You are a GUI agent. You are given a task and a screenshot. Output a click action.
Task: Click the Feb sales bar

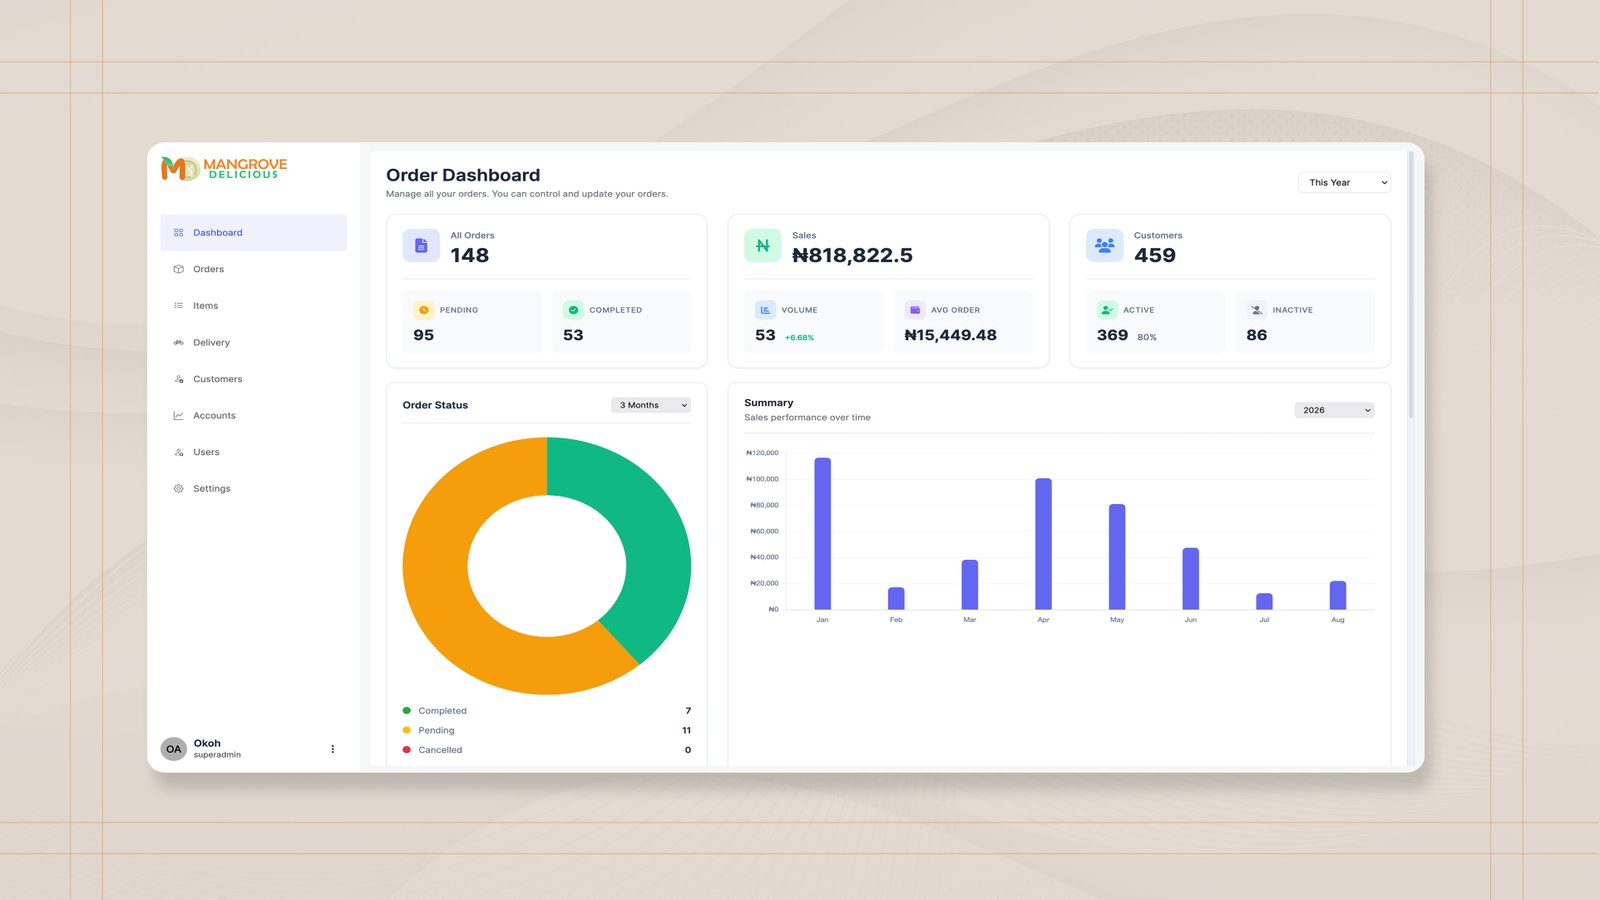[896, 598]
